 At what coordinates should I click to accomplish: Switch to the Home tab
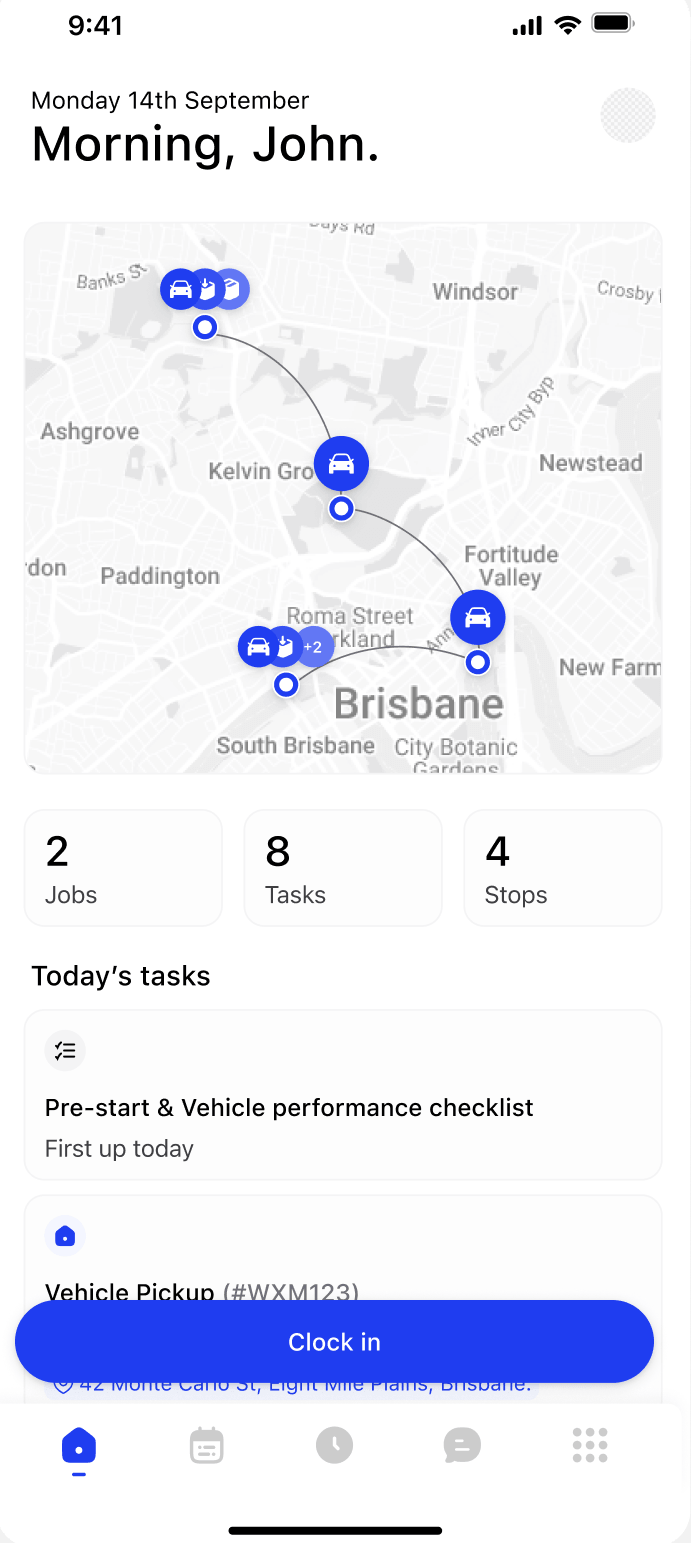click(x=79, y=1445)
